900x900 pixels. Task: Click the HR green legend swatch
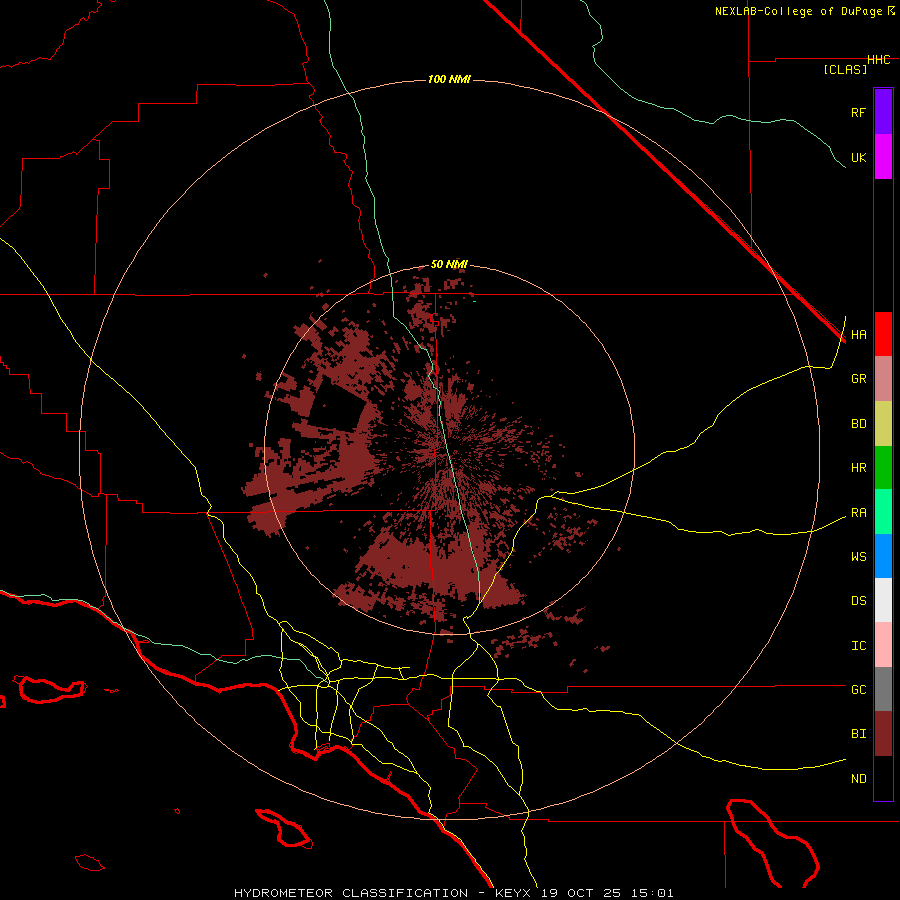pos(883,468)
